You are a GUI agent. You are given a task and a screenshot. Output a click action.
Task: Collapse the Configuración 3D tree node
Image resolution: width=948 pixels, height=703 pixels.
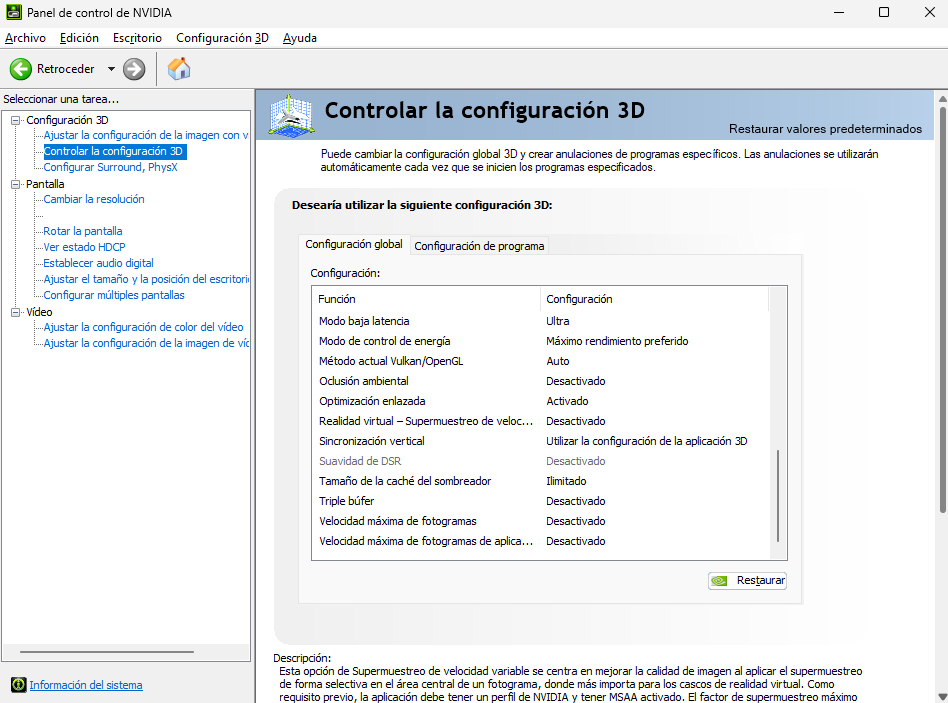pos(16,120)
